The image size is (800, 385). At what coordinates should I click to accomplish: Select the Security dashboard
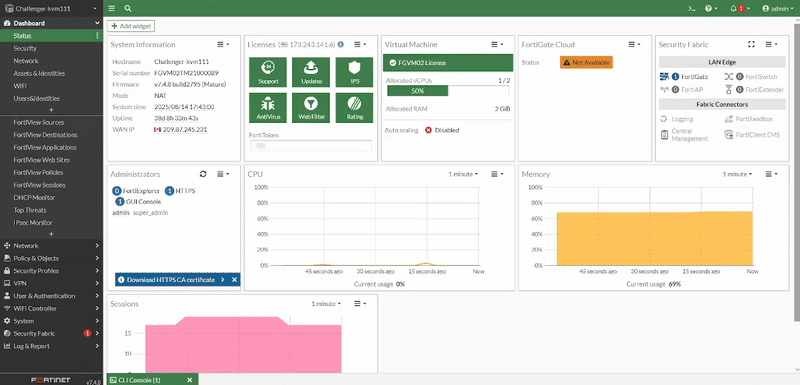click(25, 48)
